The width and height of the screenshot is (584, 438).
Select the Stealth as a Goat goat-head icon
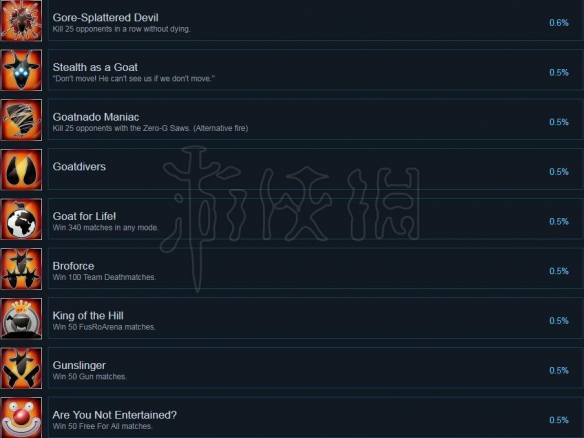pos(21,70)
